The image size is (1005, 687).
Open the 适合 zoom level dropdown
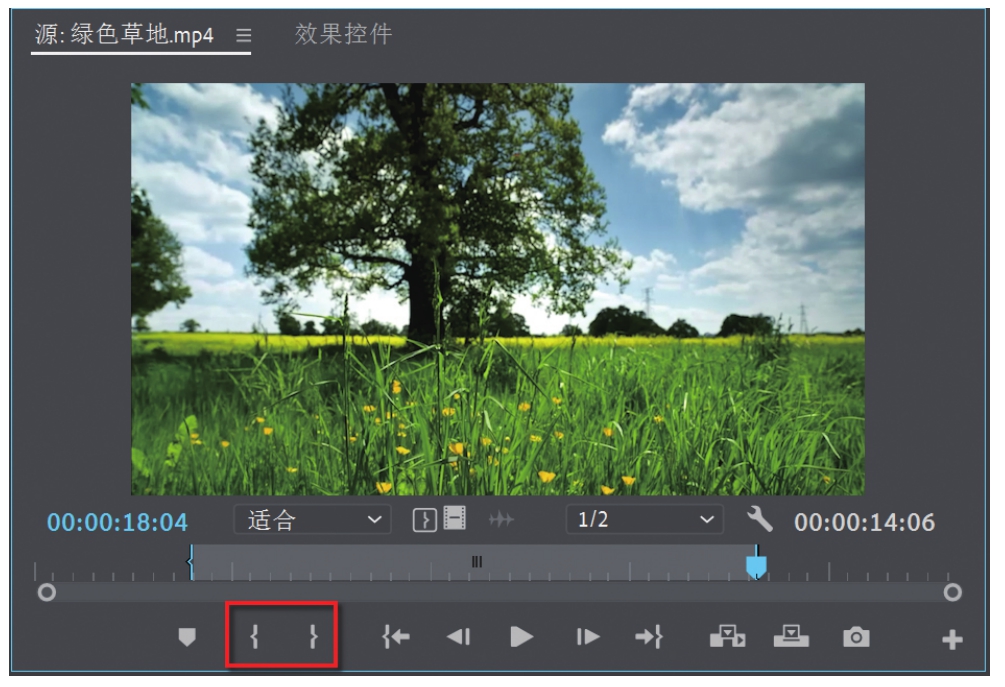click(x=312, y=519)
